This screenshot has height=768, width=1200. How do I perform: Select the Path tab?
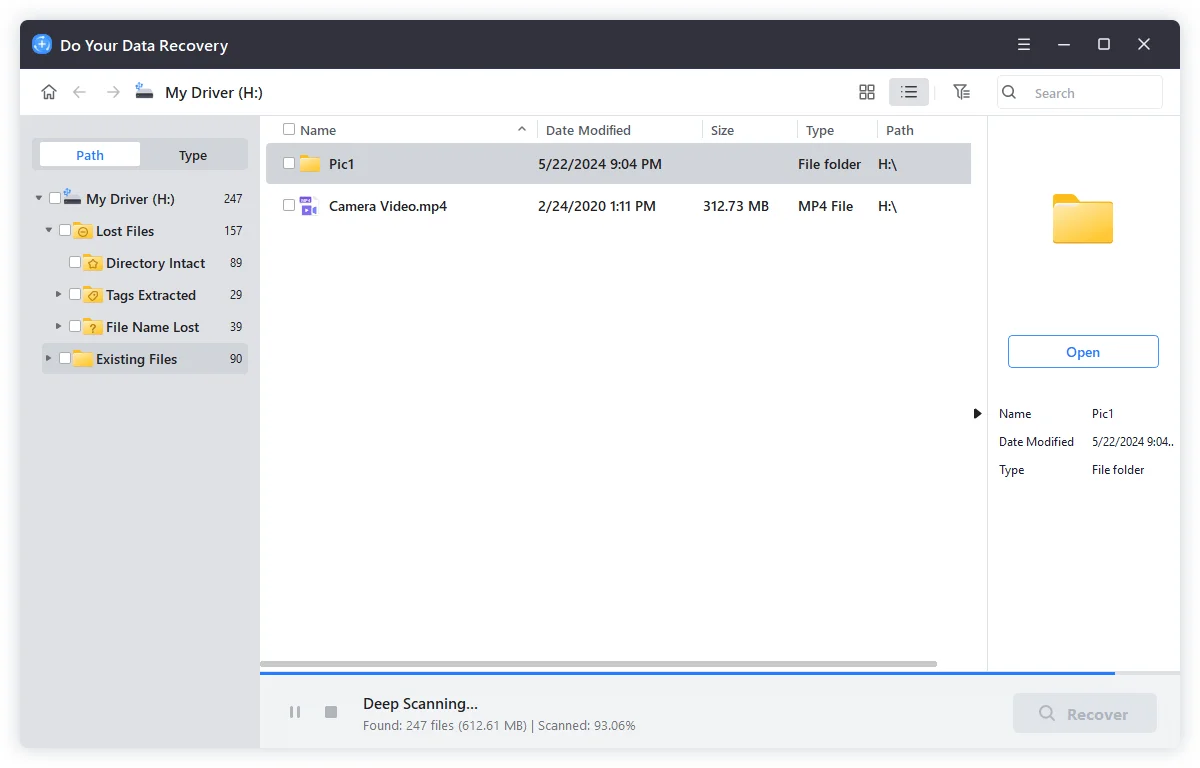tap(88, 154)
